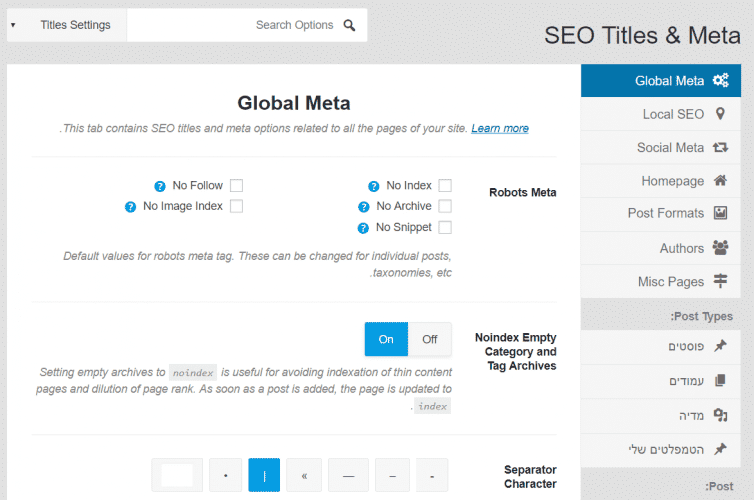Choose the en dash separator character
The height and width of the screenshot is (500, 754).
pos(392,475)
